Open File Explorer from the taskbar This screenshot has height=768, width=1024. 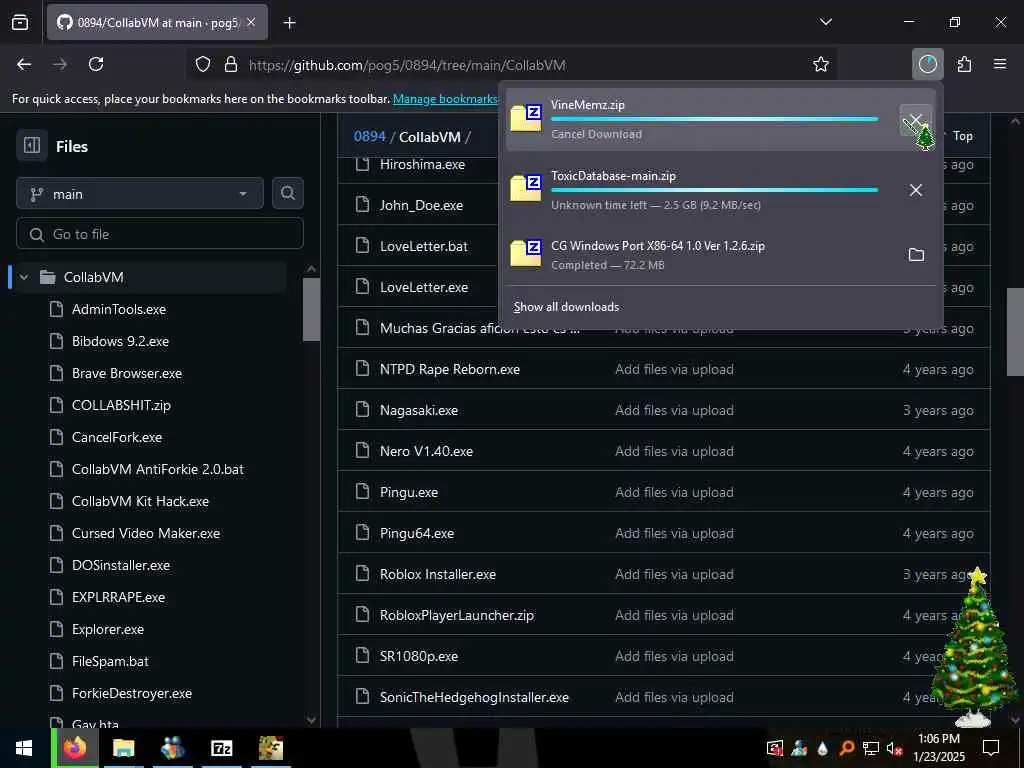coord(123,748)
